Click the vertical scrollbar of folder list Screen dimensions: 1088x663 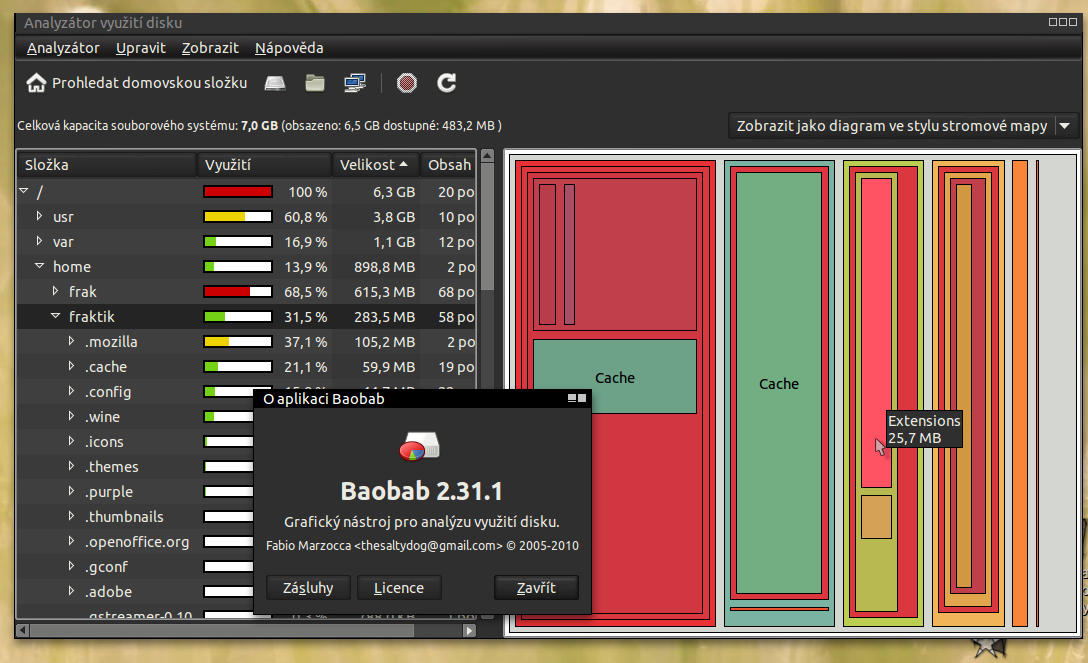[x=487, y=227]
